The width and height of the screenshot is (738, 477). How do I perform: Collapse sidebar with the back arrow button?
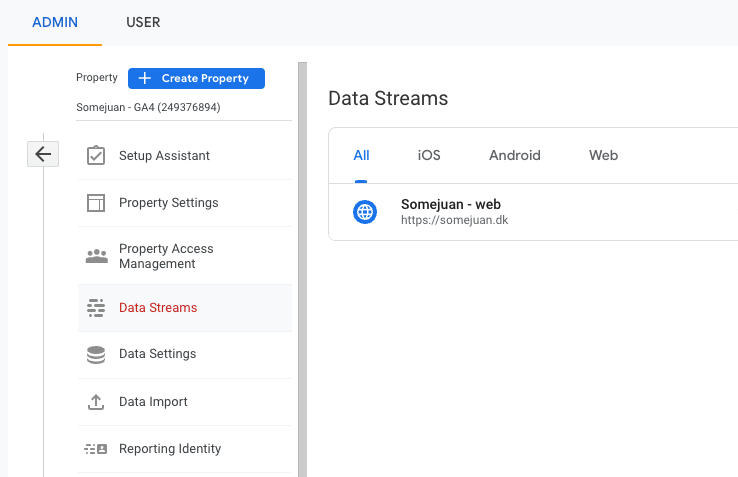[x=42, y=154]
